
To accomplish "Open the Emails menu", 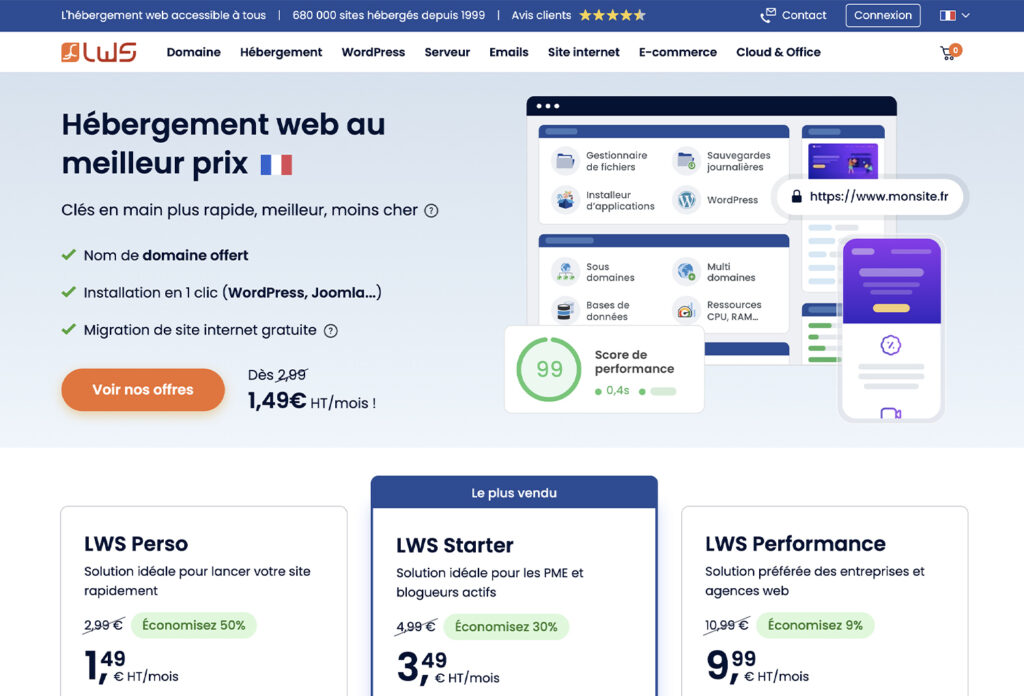I will click(x=509, y=52).
